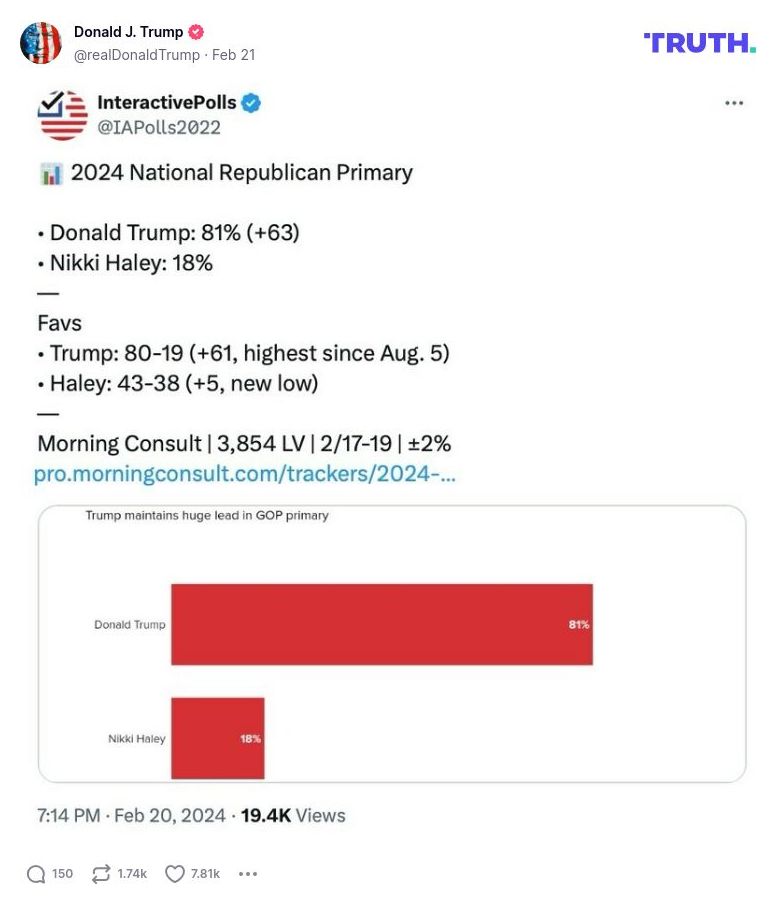Click InteractivePolls' blue verification checkmark
The width and height of the screenshot is (777, 904).
point(250,102)
